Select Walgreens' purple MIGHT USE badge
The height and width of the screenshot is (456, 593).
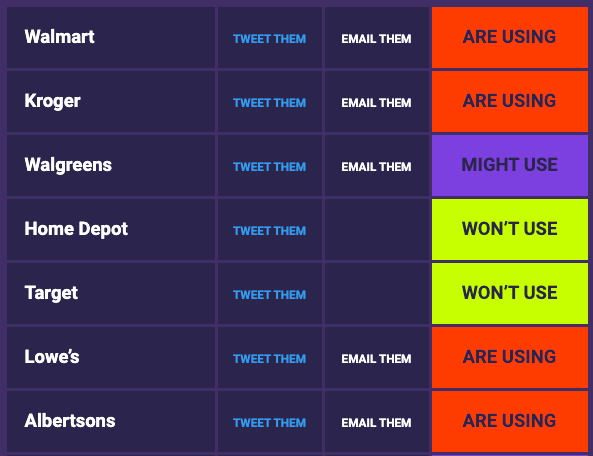pos(510,165)
